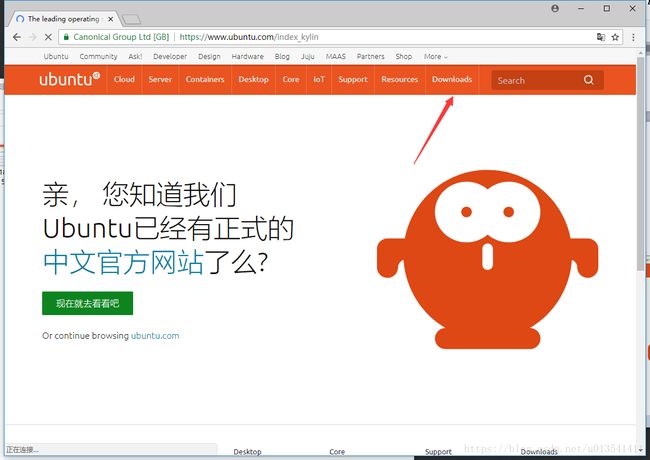Click the ubuntu logo in the header

coord(70,79)
